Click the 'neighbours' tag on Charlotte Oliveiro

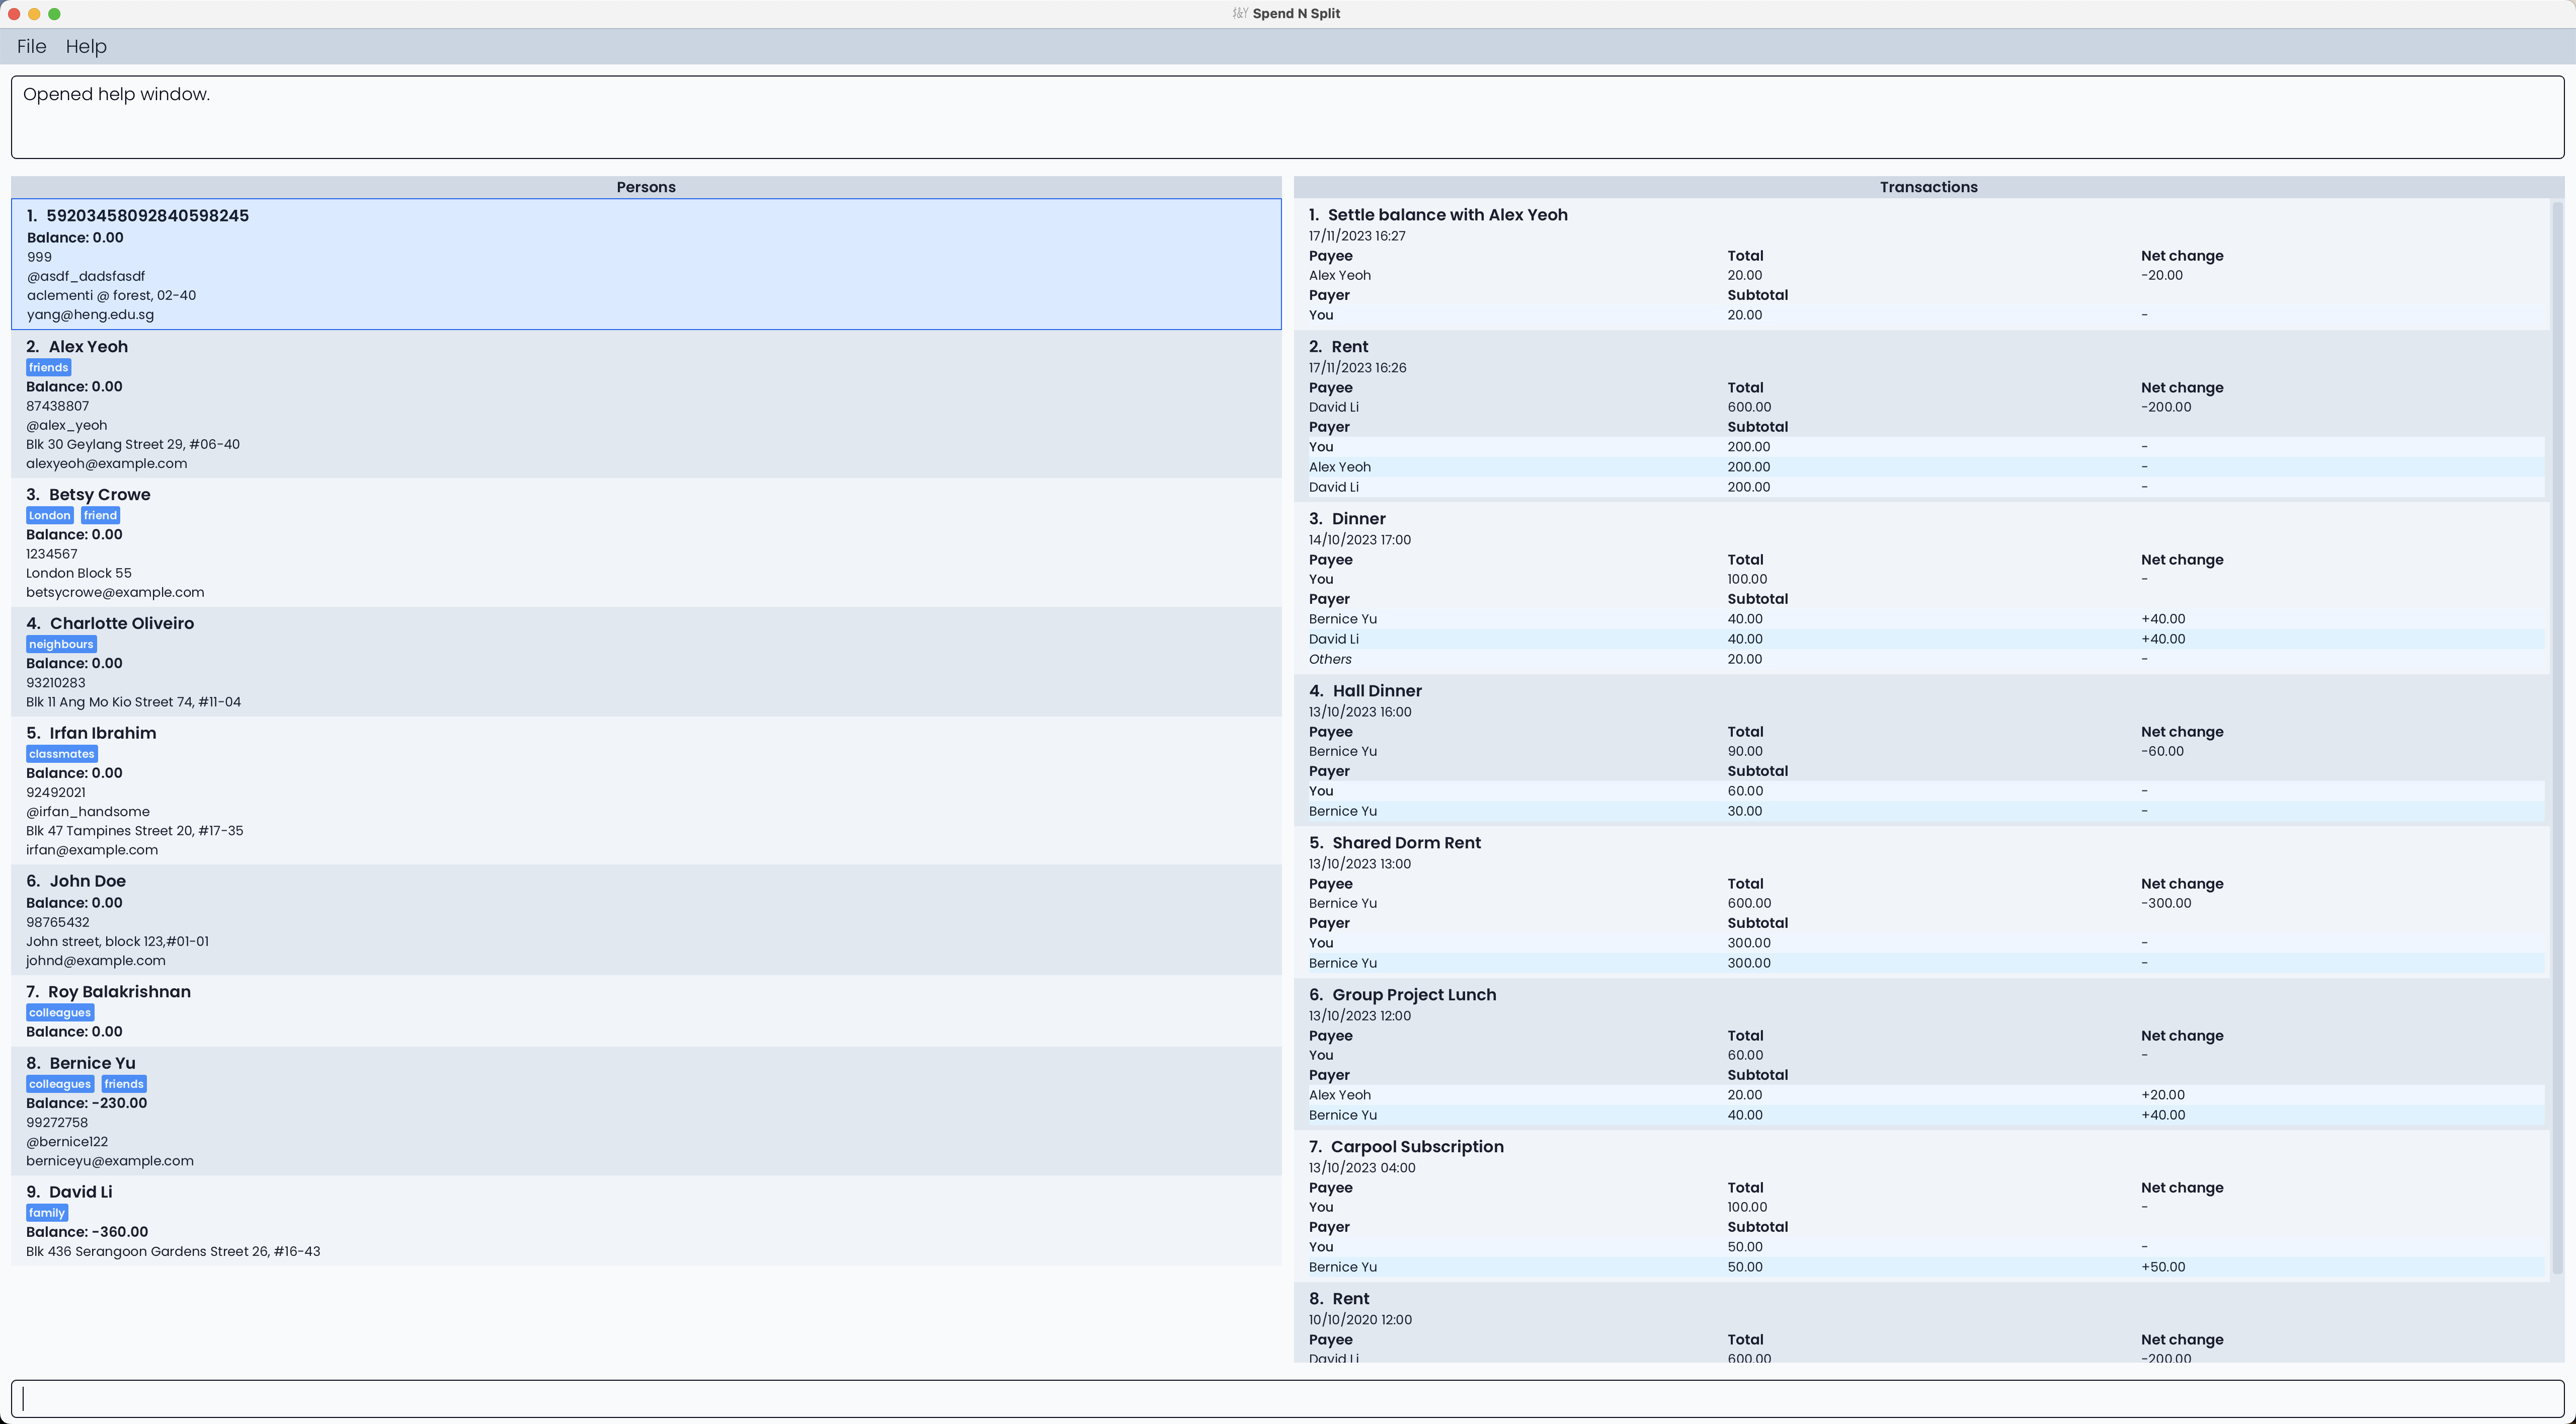(x=61, y=644)
